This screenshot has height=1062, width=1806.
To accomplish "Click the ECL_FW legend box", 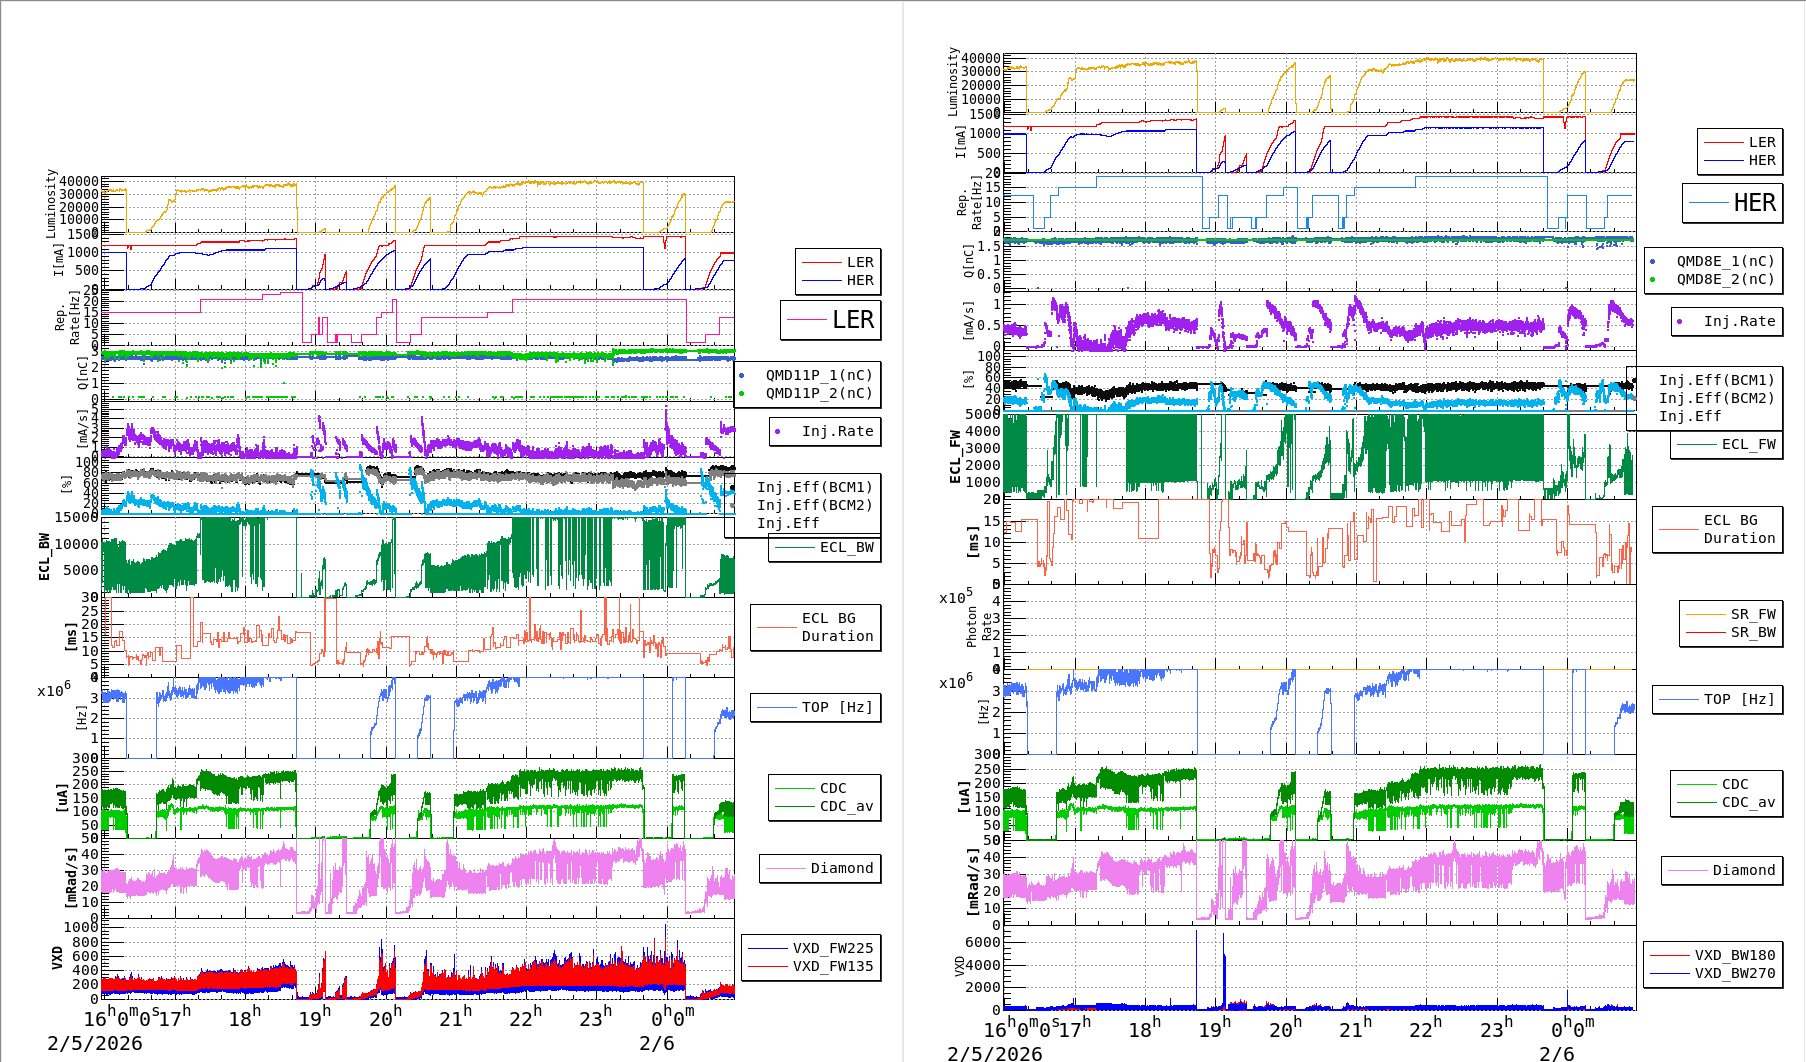I will pos(1726,444).
